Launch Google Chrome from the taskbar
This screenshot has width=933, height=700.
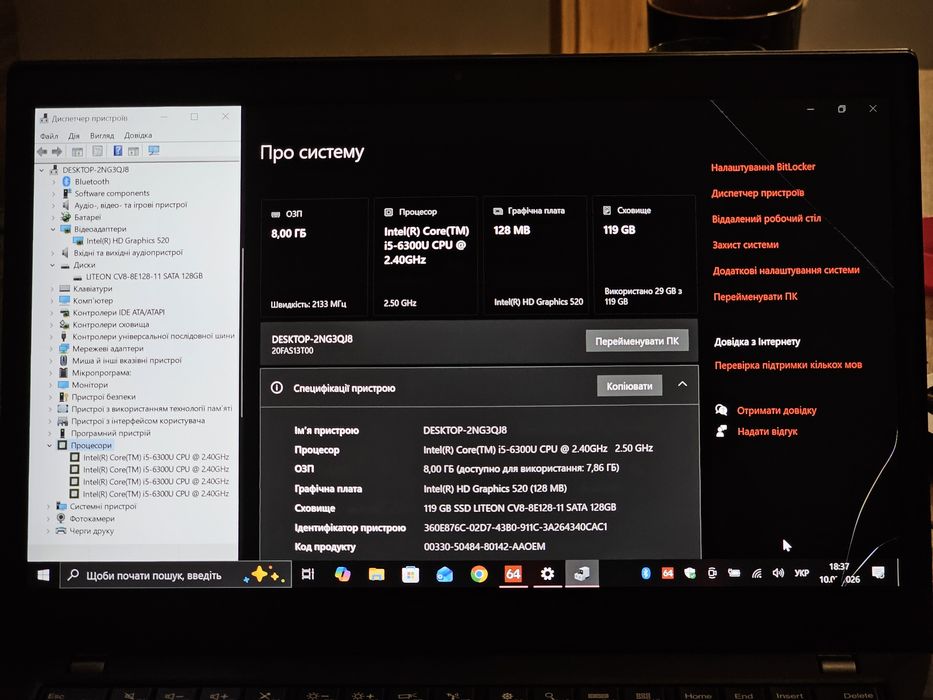[479, 574]
